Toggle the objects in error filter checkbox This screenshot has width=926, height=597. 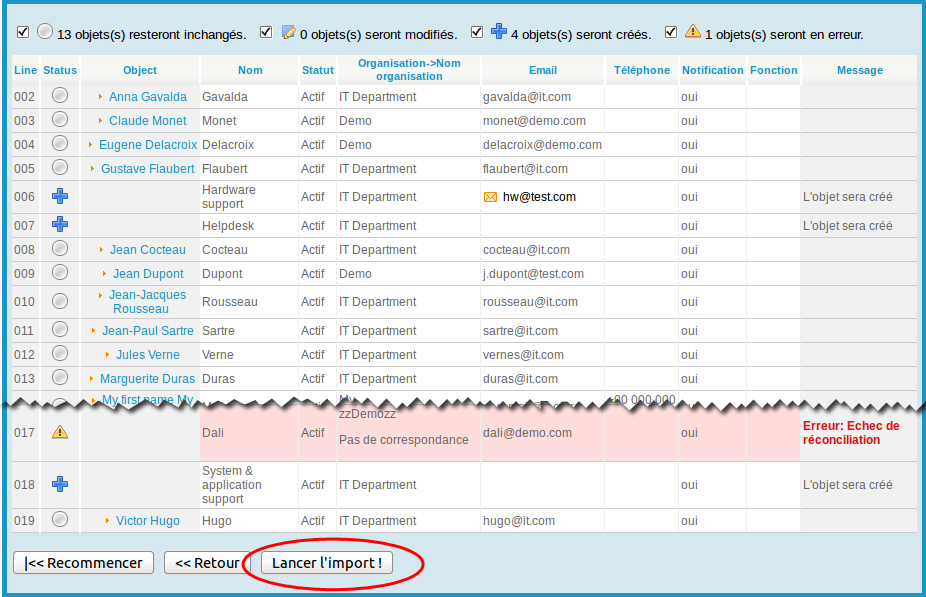(x=671, y=32)
